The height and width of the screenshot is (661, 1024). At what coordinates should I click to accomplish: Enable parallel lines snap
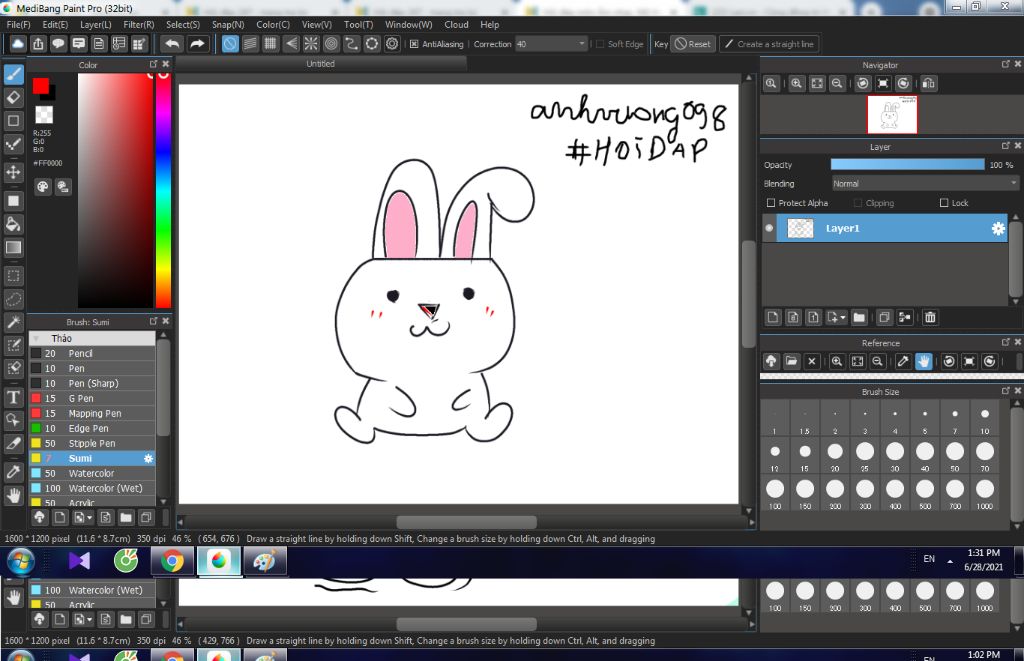(x=250, y=44)
